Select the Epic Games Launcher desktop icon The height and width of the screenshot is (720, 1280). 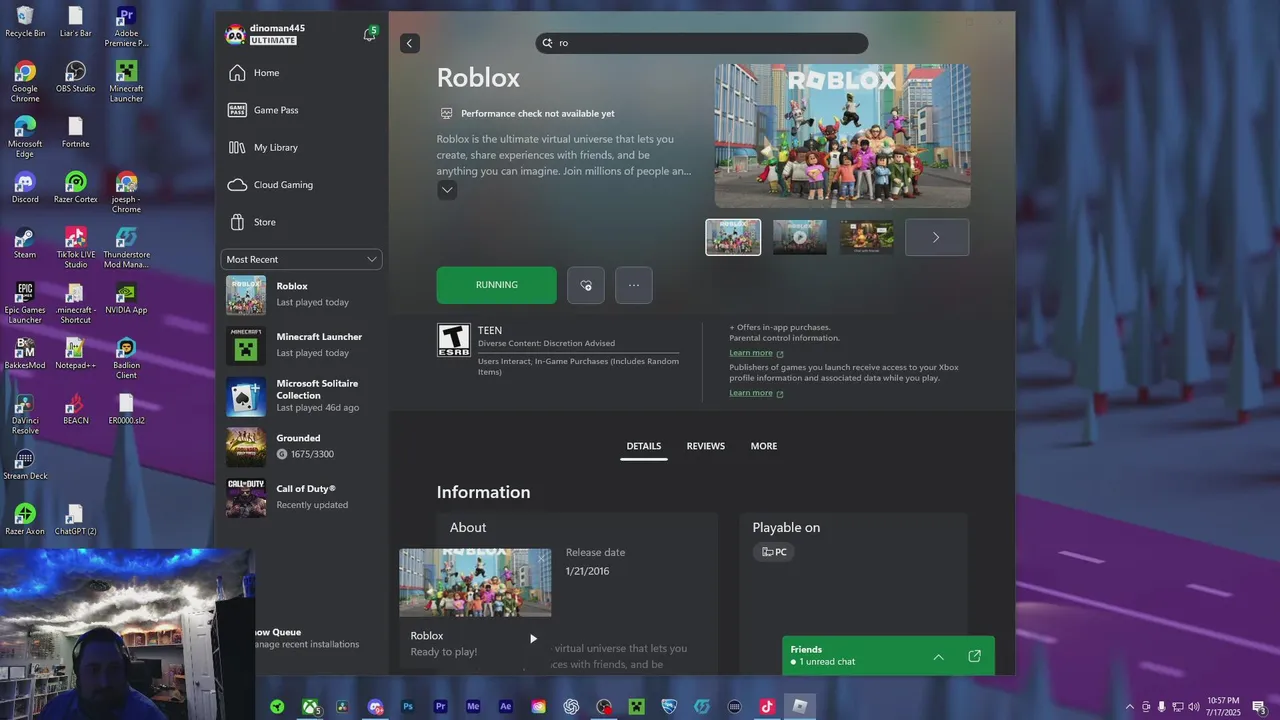pyautogui.click(x=25, y=303)
